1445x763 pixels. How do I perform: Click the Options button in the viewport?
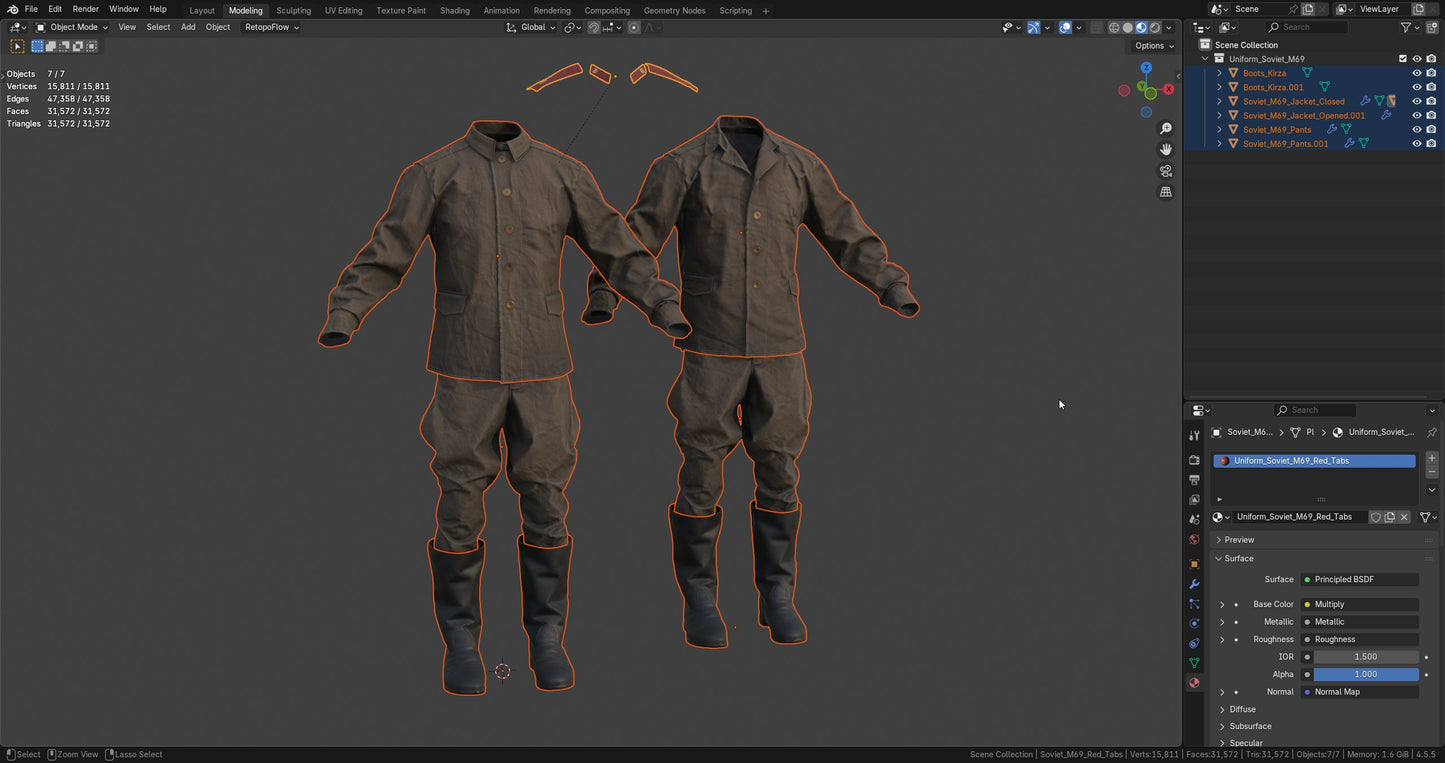point(1150,45)
